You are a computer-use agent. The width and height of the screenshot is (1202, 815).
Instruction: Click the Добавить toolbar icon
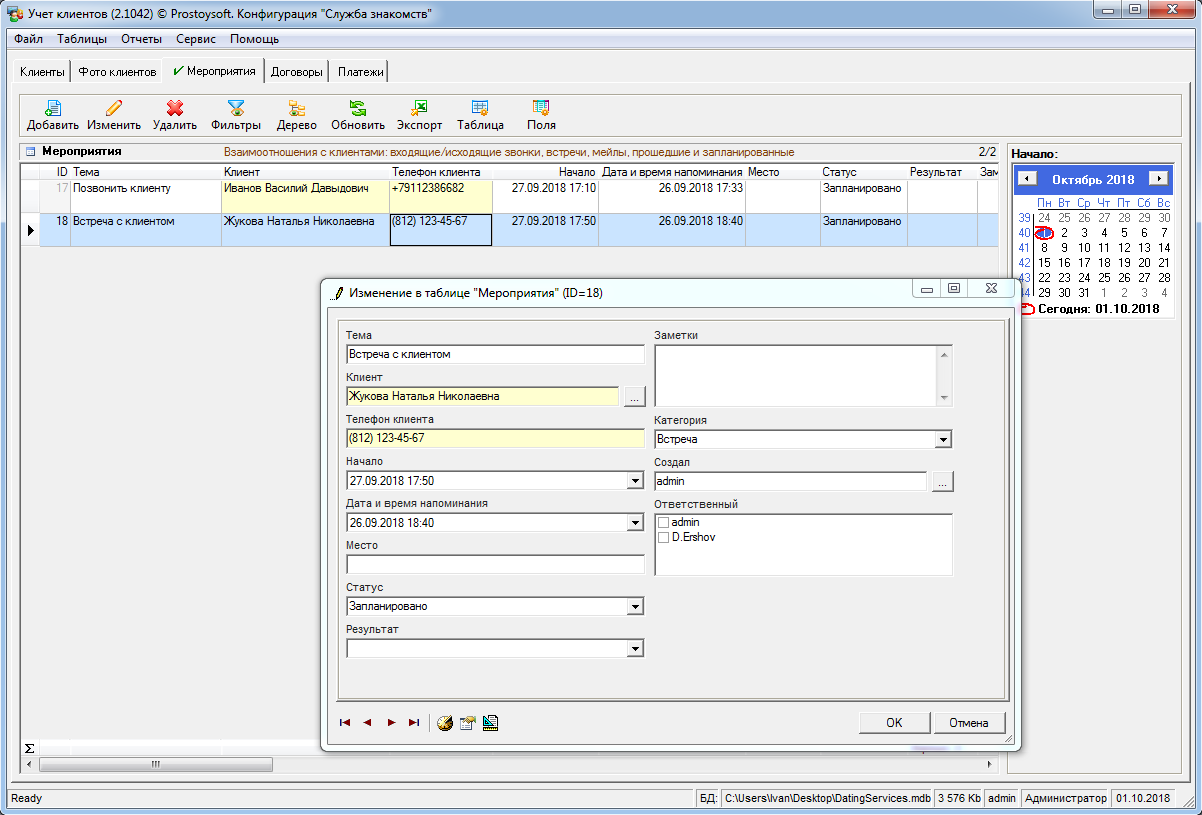point(52,108)
